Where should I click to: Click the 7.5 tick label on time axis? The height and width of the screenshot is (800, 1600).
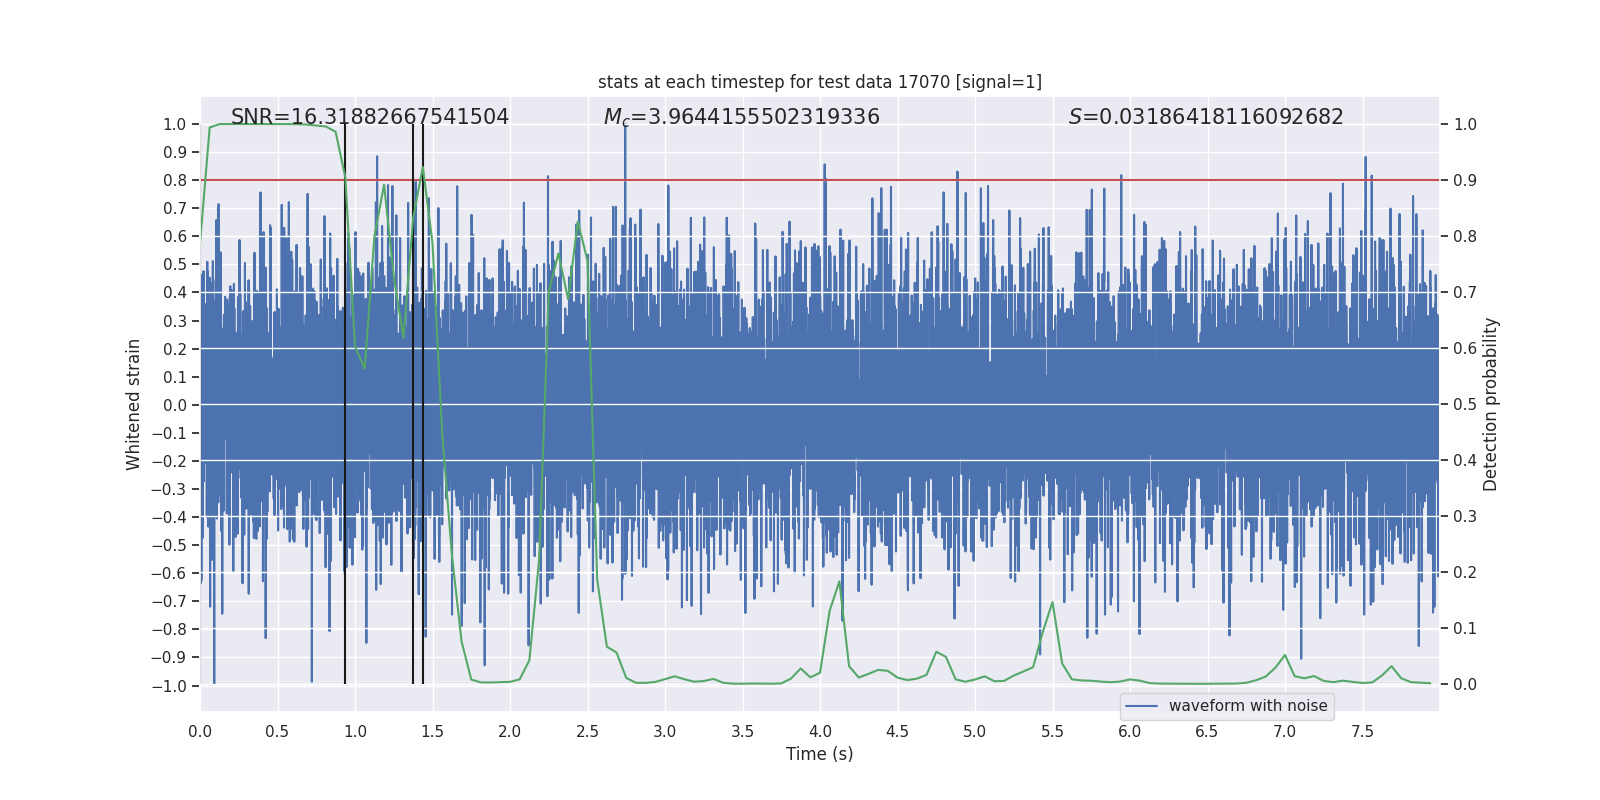click(x=1362, y=731)
